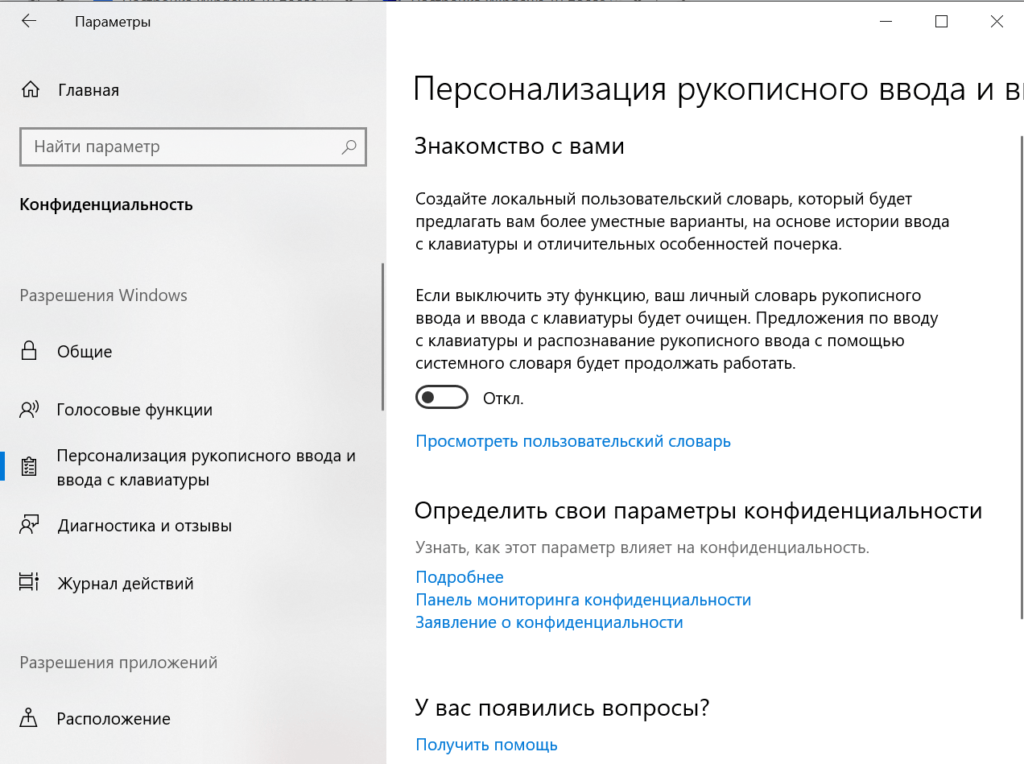This screenshot has height=764, width=1024.
Task: Focus the Найти параметр search field
Action: point(193,147)
